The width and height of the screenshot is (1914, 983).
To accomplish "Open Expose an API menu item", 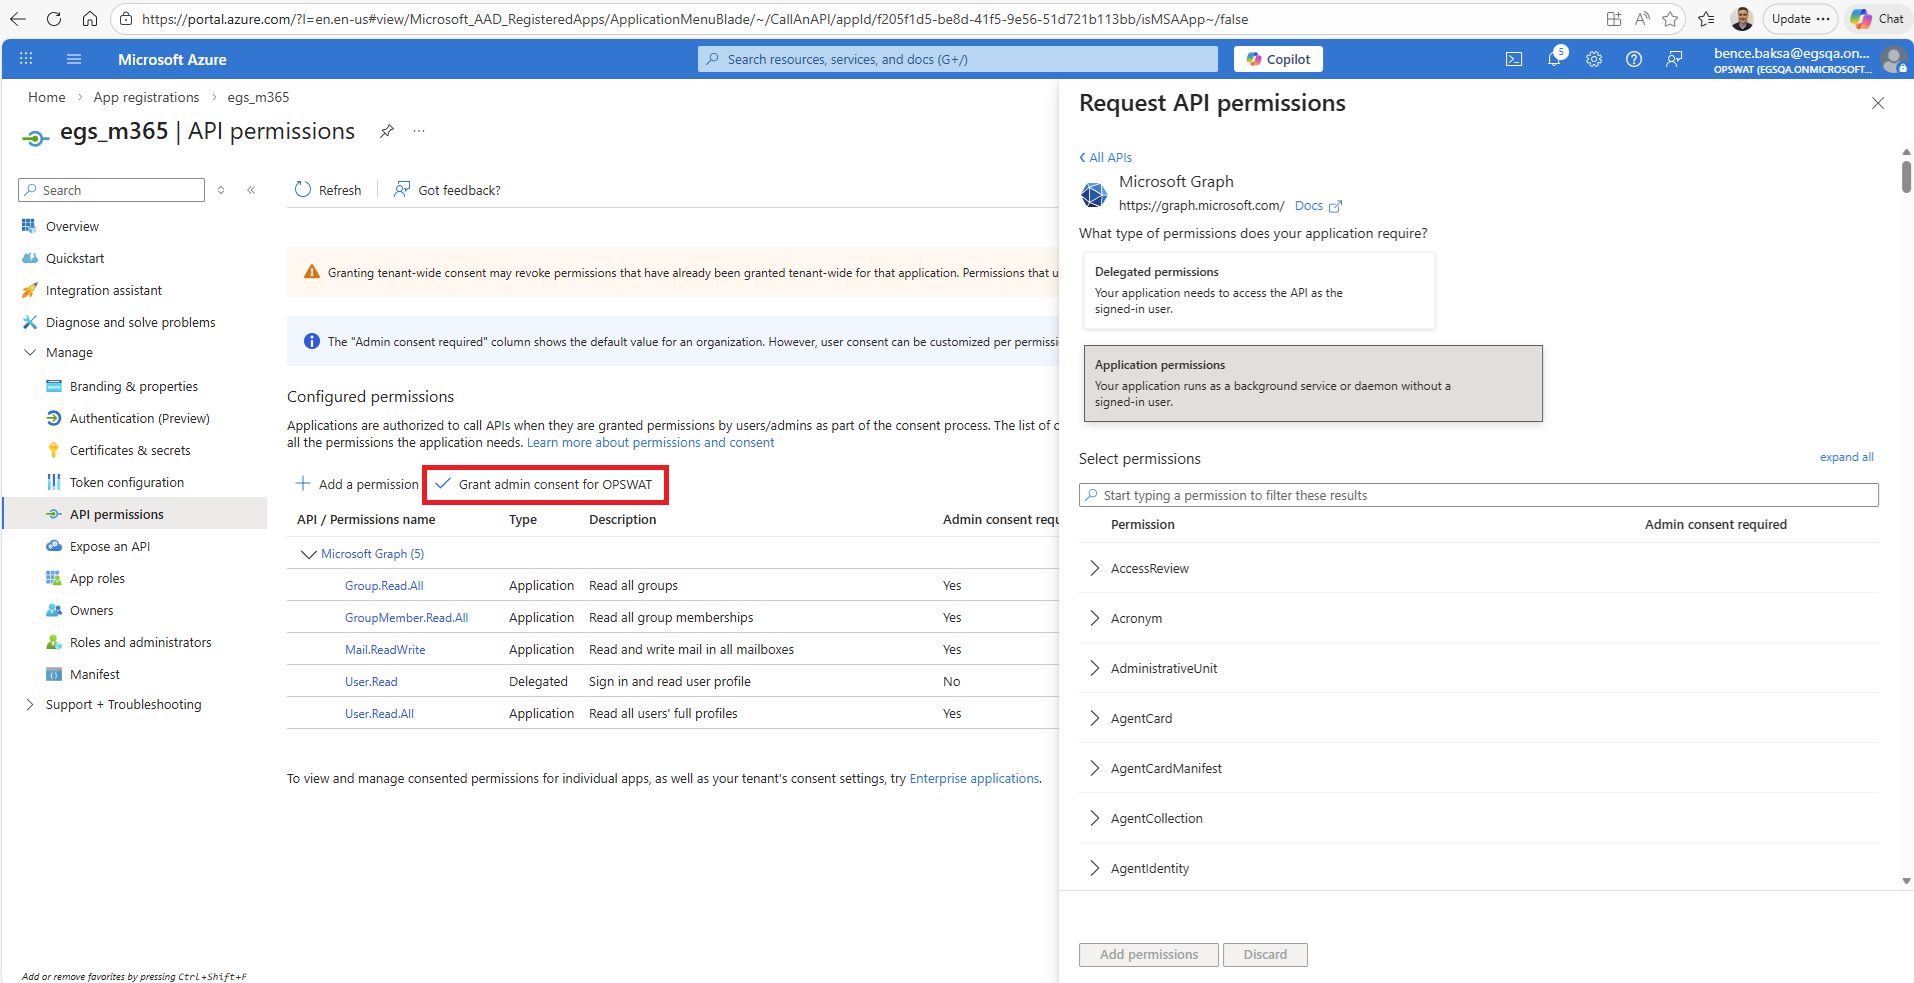I will [x=110, y=546].
